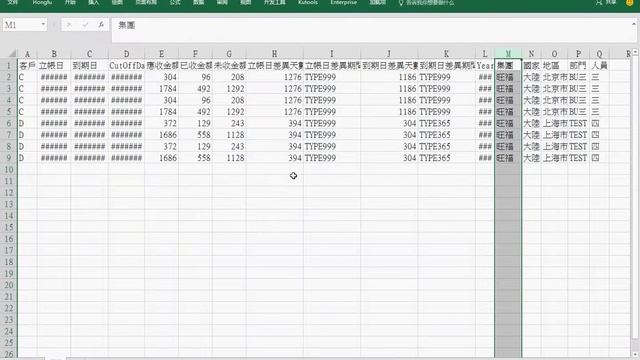Click cell 558 in row 7
Screen dimensions: 640x360
click(196, 135)
